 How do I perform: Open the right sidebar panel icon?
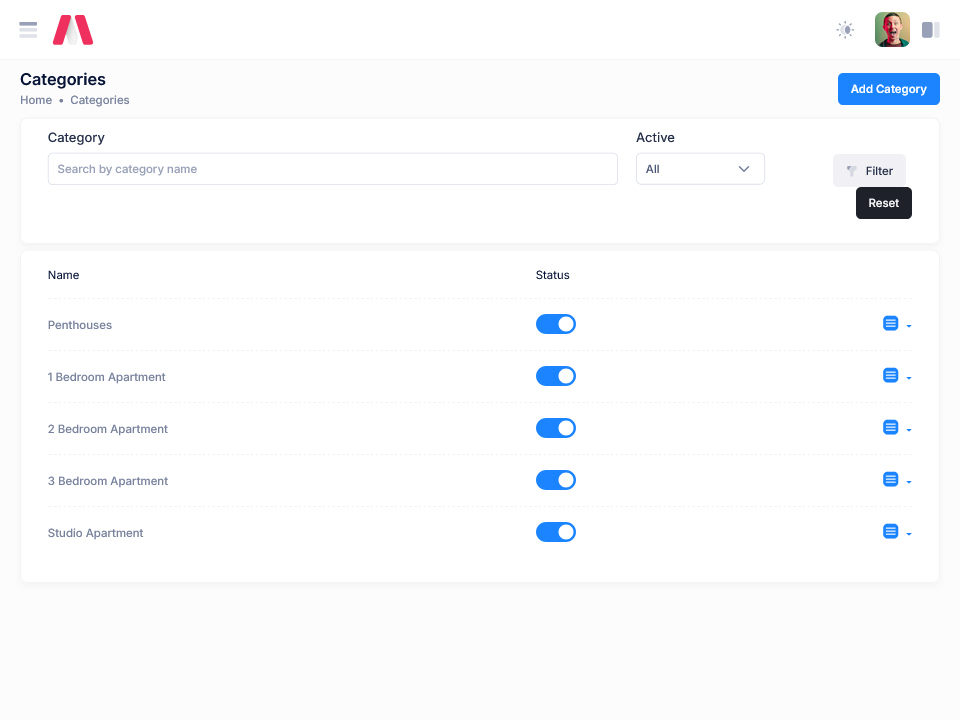930,30
